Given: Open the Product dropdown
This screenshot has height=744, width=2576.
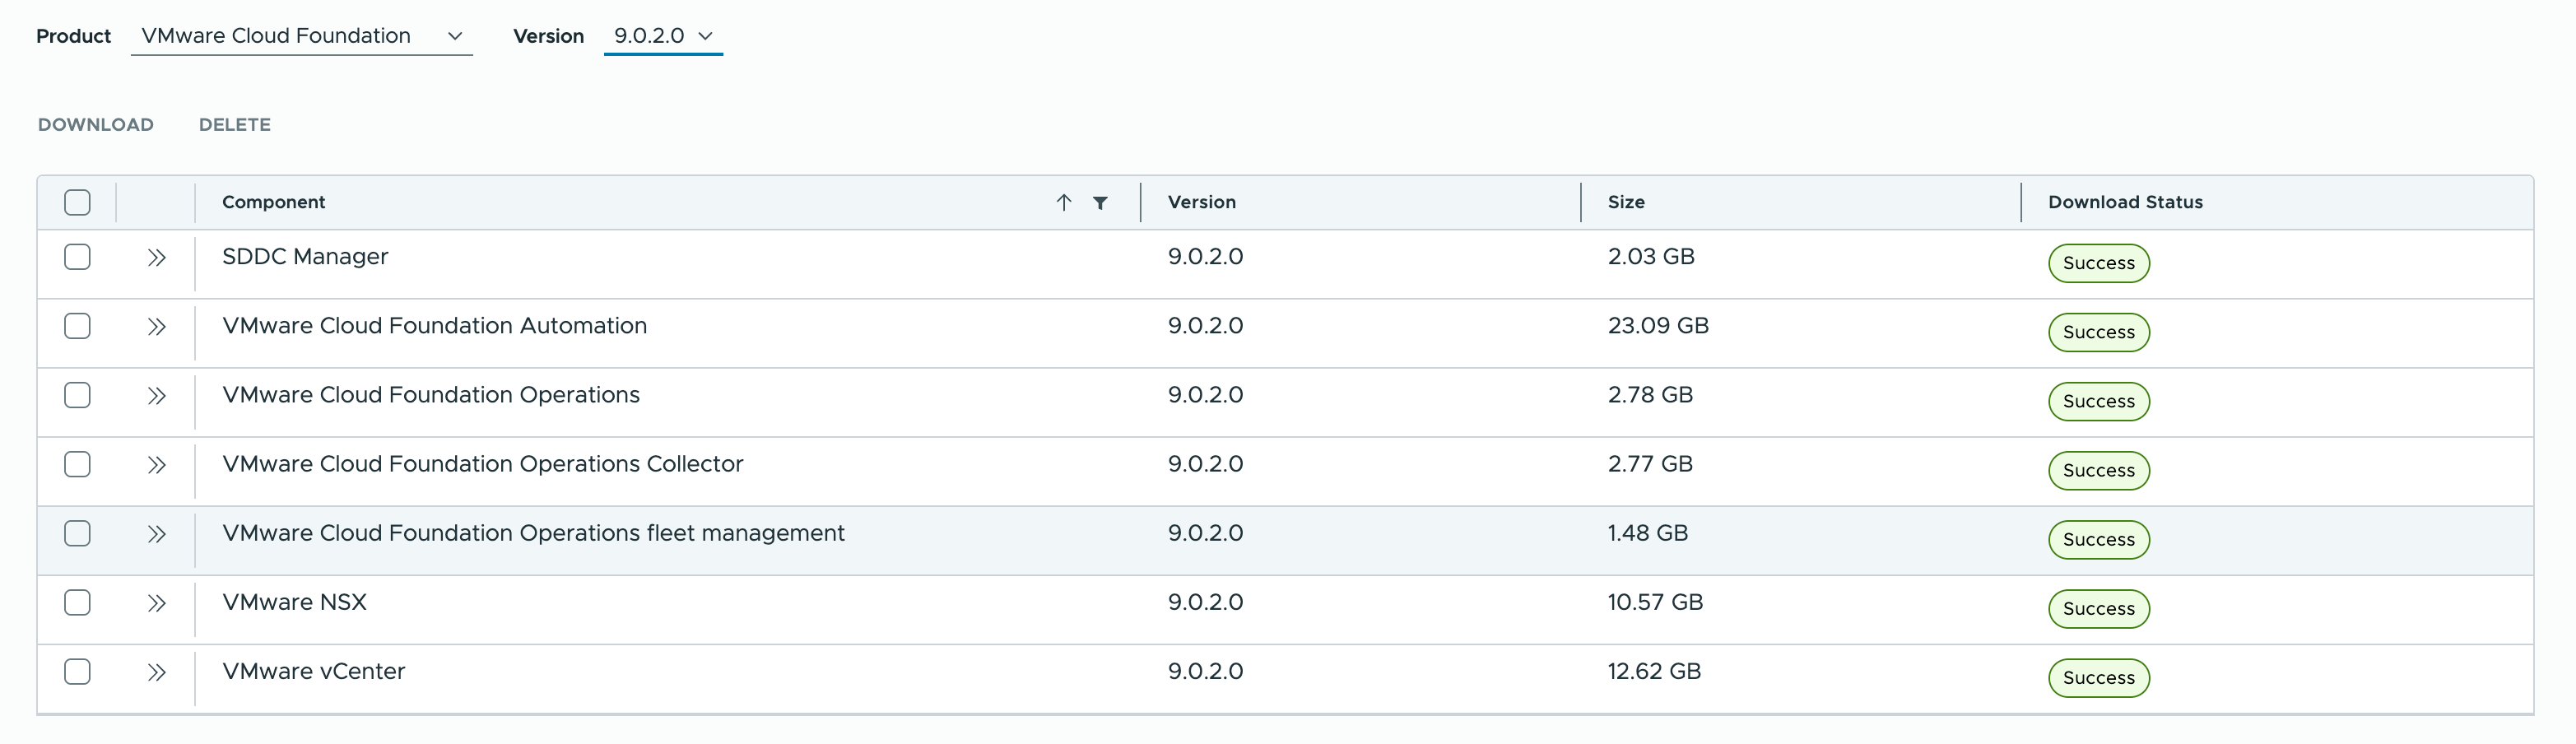Looking at the screenshot, I should (x=301, y=36).
